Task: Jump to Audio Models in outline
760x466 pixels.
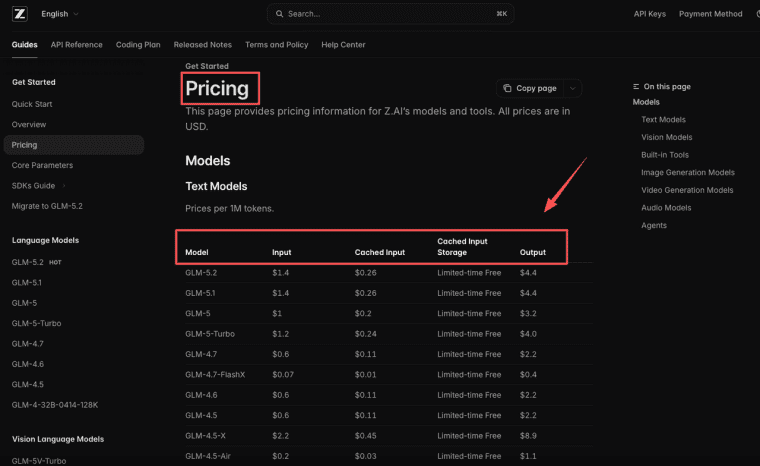Action: [x=666, y=208]
